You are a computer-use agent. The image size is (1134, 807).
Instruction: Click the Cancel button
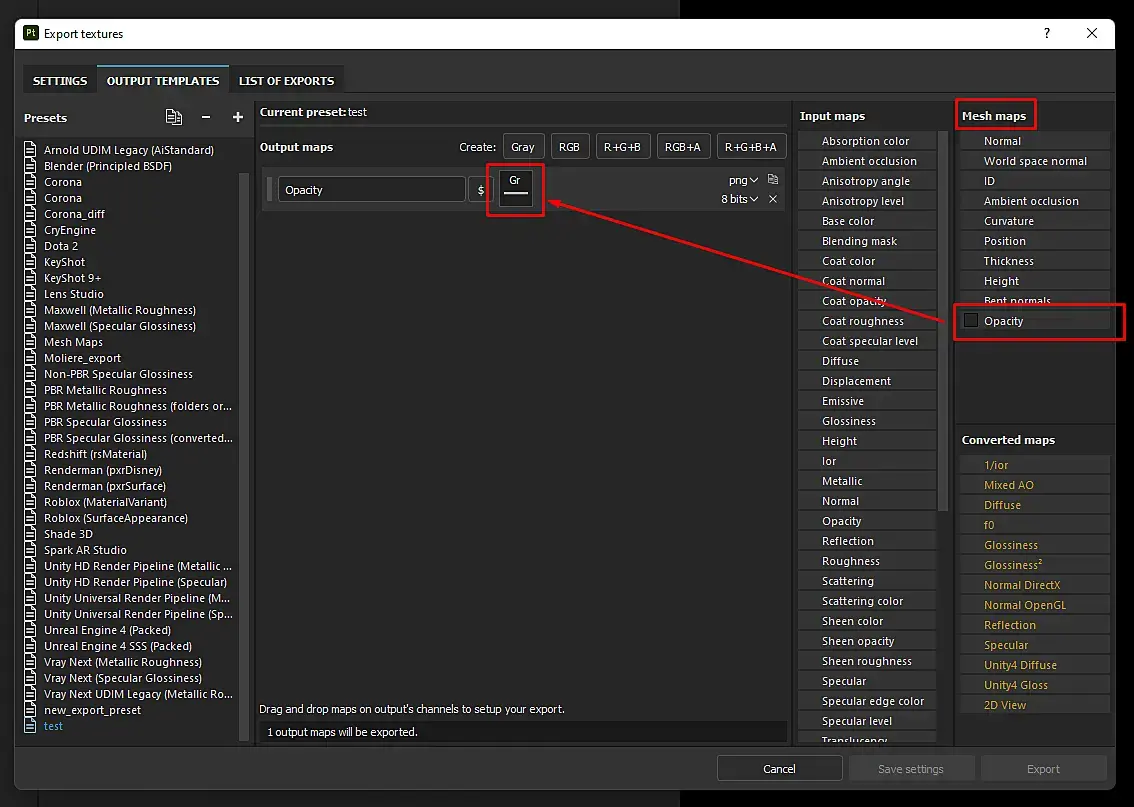pos(780,769)
